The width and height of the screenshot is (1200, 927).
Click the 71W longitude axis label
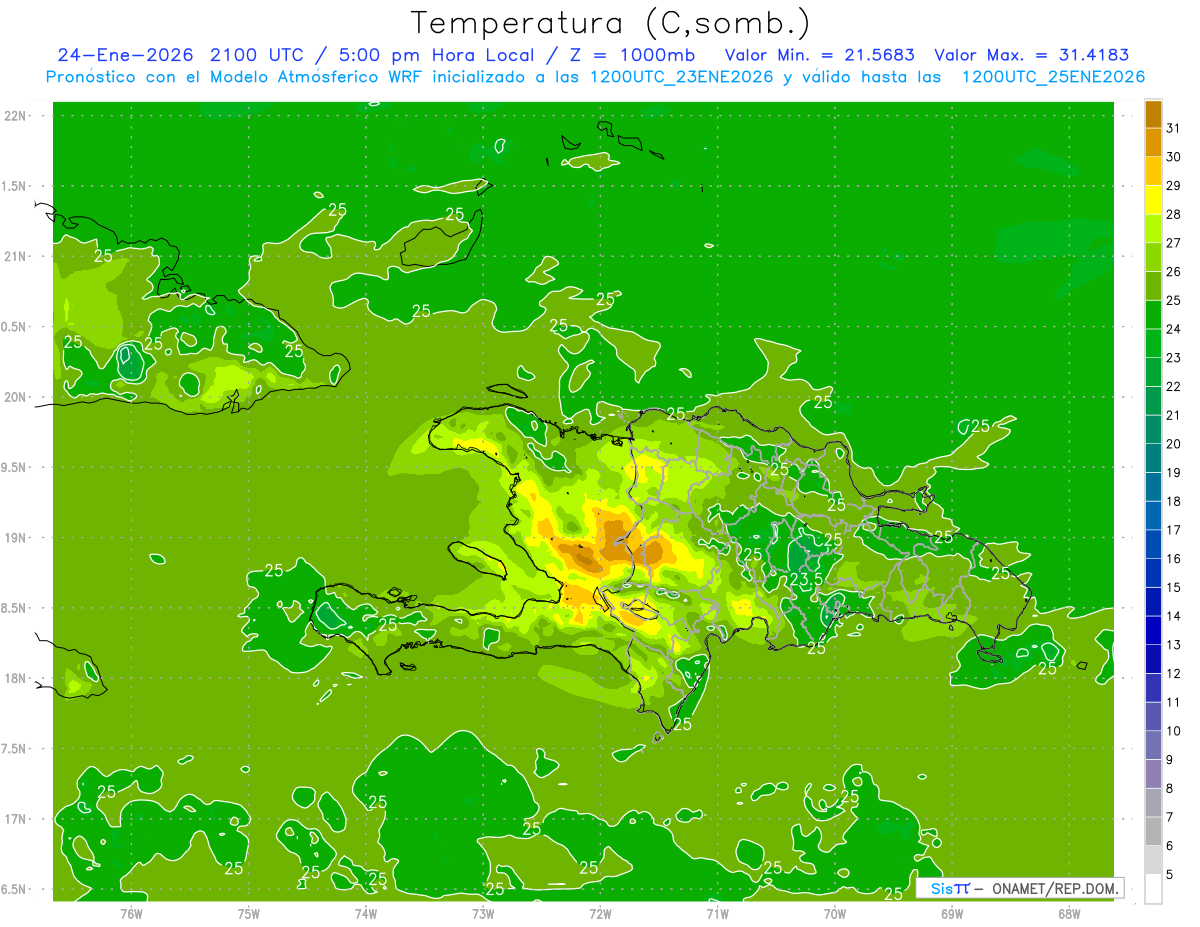717,914
